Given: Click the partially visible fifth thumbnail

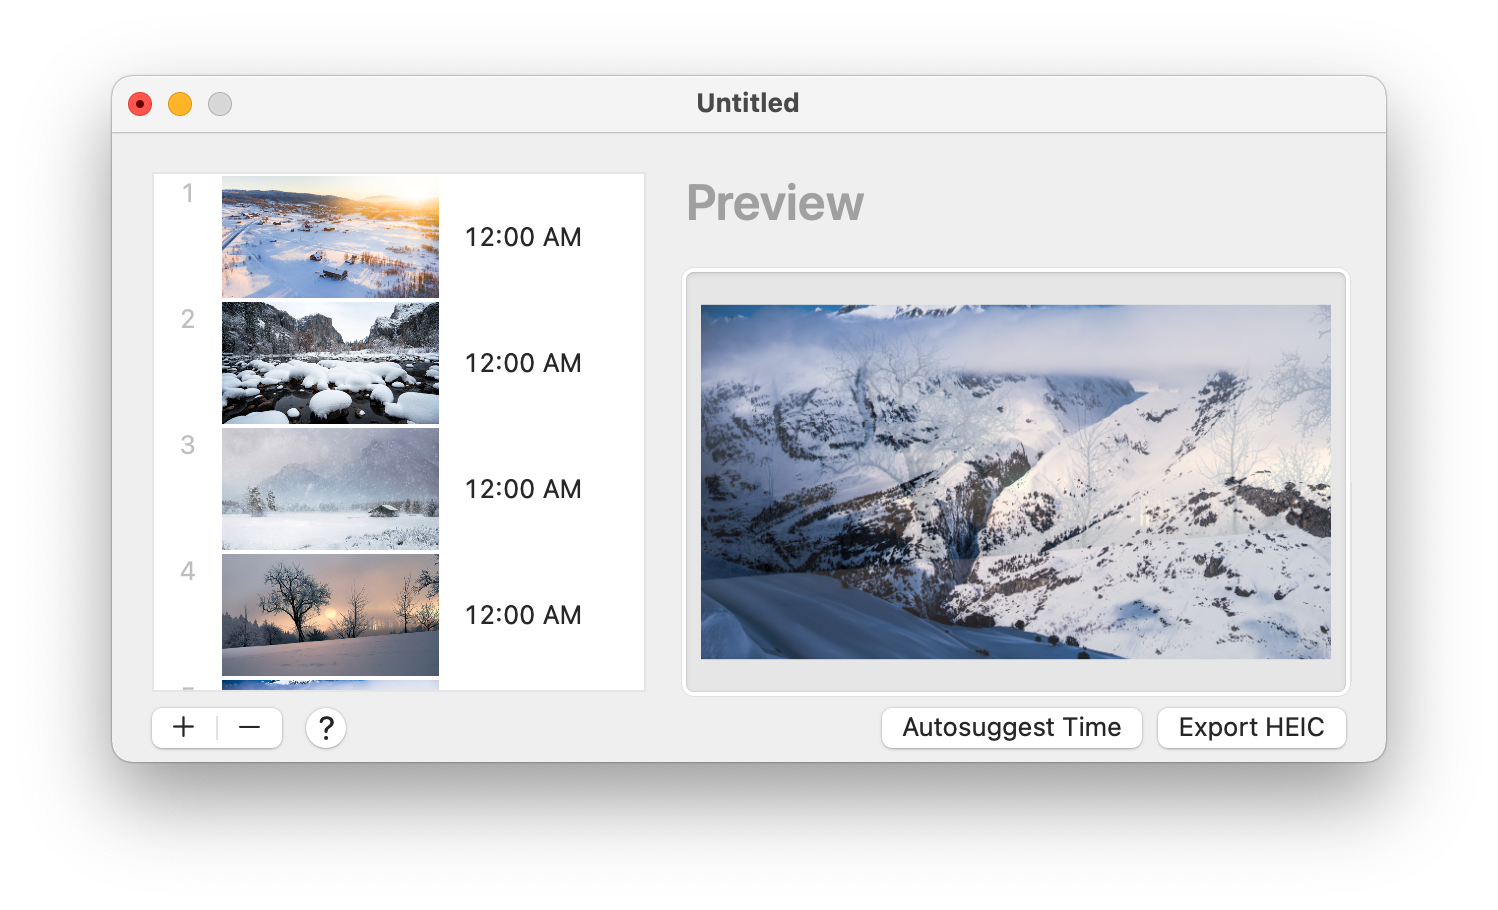Looking at the screenshot, I should click(x=330, y=685).
